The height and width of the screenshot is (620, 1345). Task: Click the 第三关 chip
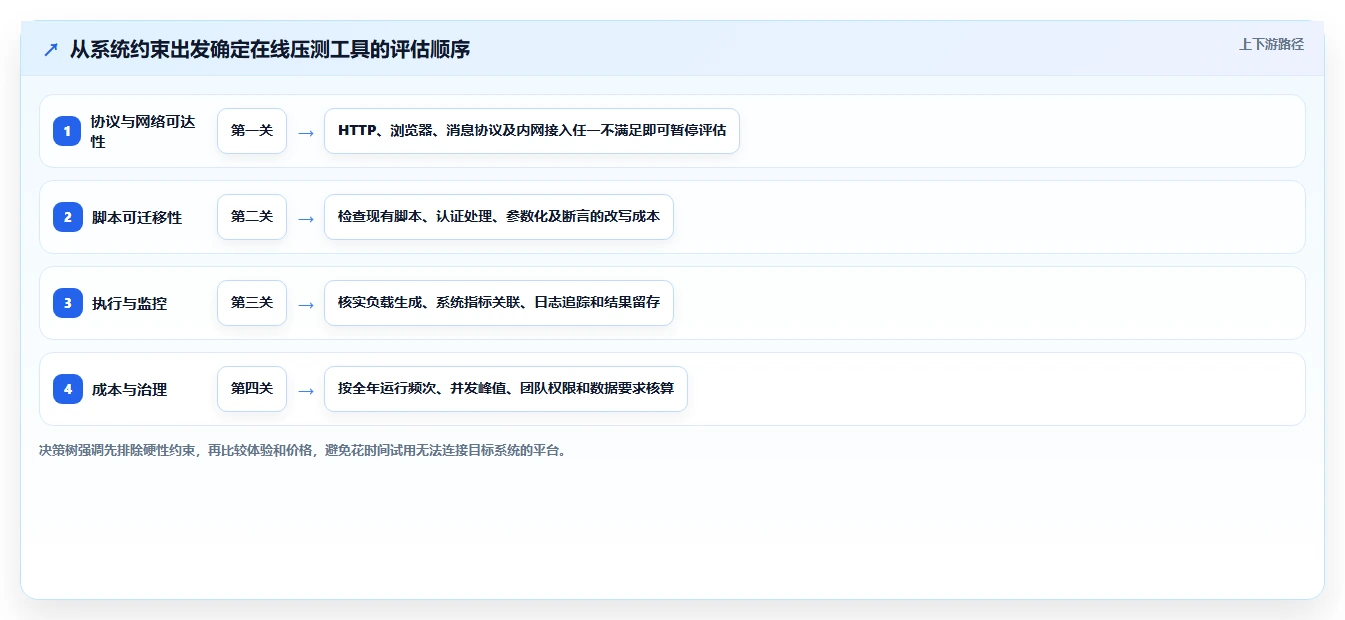(252, 303)
